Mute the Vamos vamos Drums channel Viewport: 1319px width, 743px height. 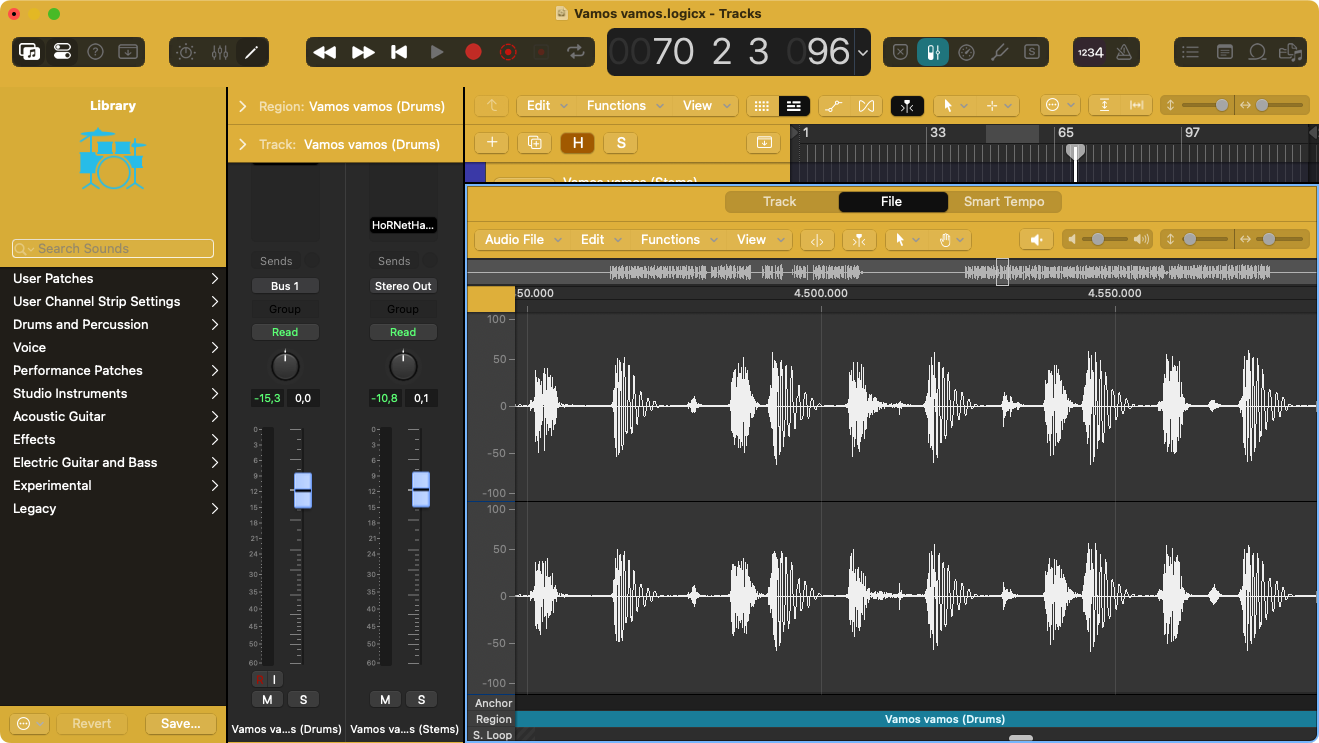[x=266, y=699]
